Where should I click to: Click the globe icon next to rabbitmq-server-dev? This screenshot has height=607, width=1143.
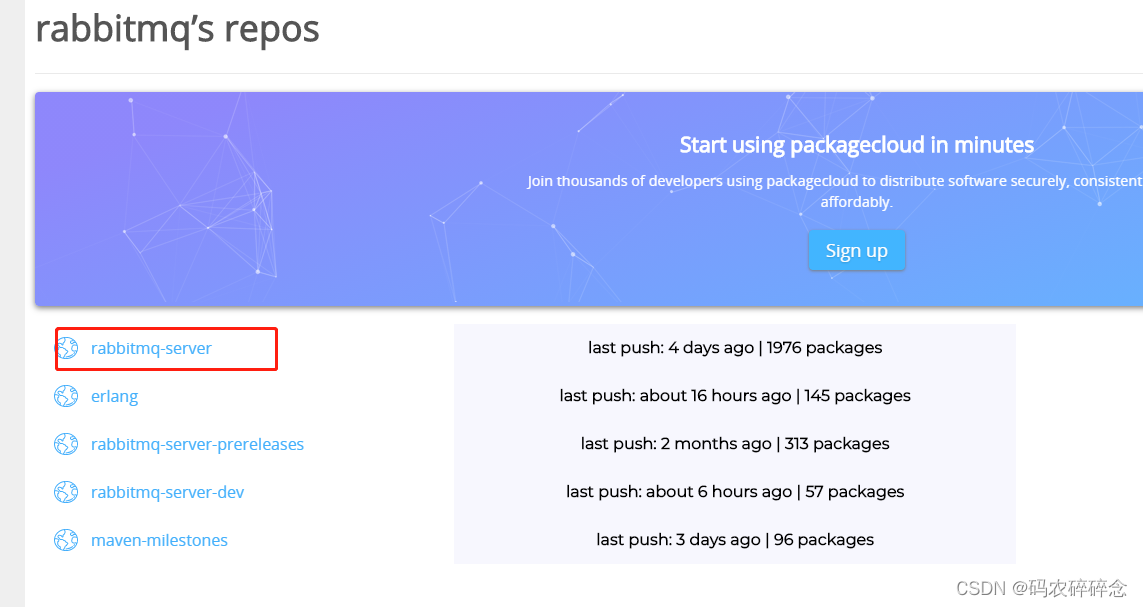[66, 493]
